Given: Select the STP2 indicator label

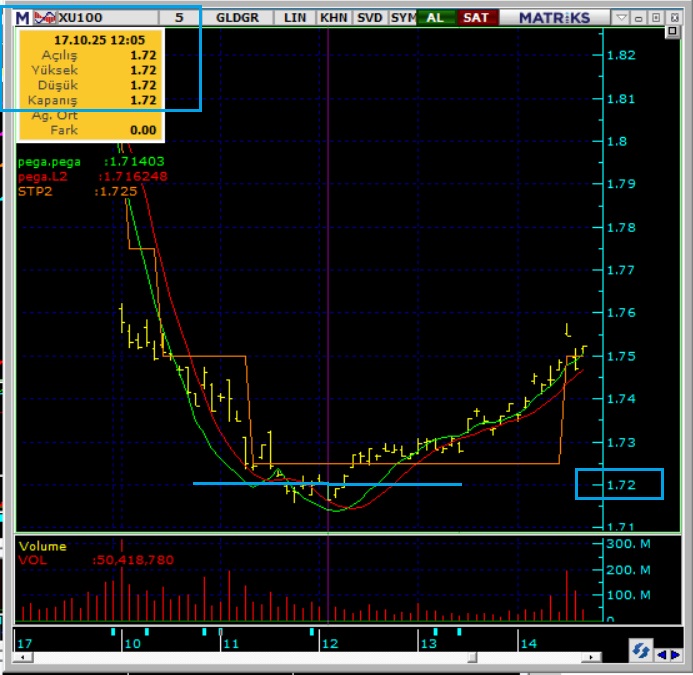Looking at the screenshot, I should [x=34, y=191].
